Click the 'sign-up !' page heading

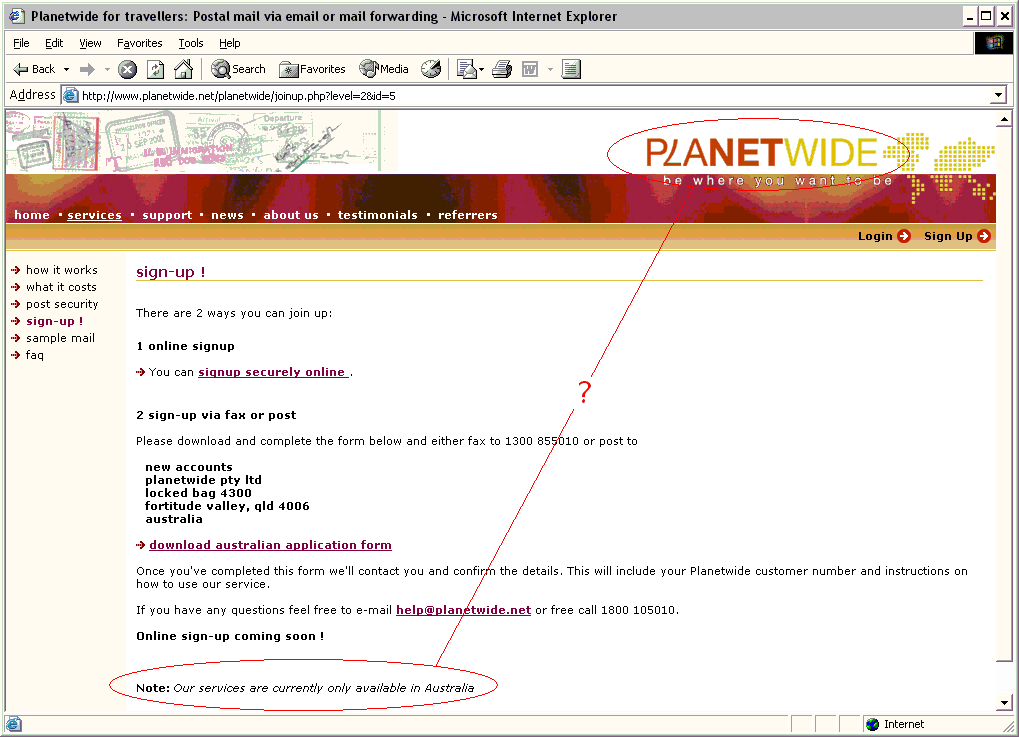coord(170,272)
